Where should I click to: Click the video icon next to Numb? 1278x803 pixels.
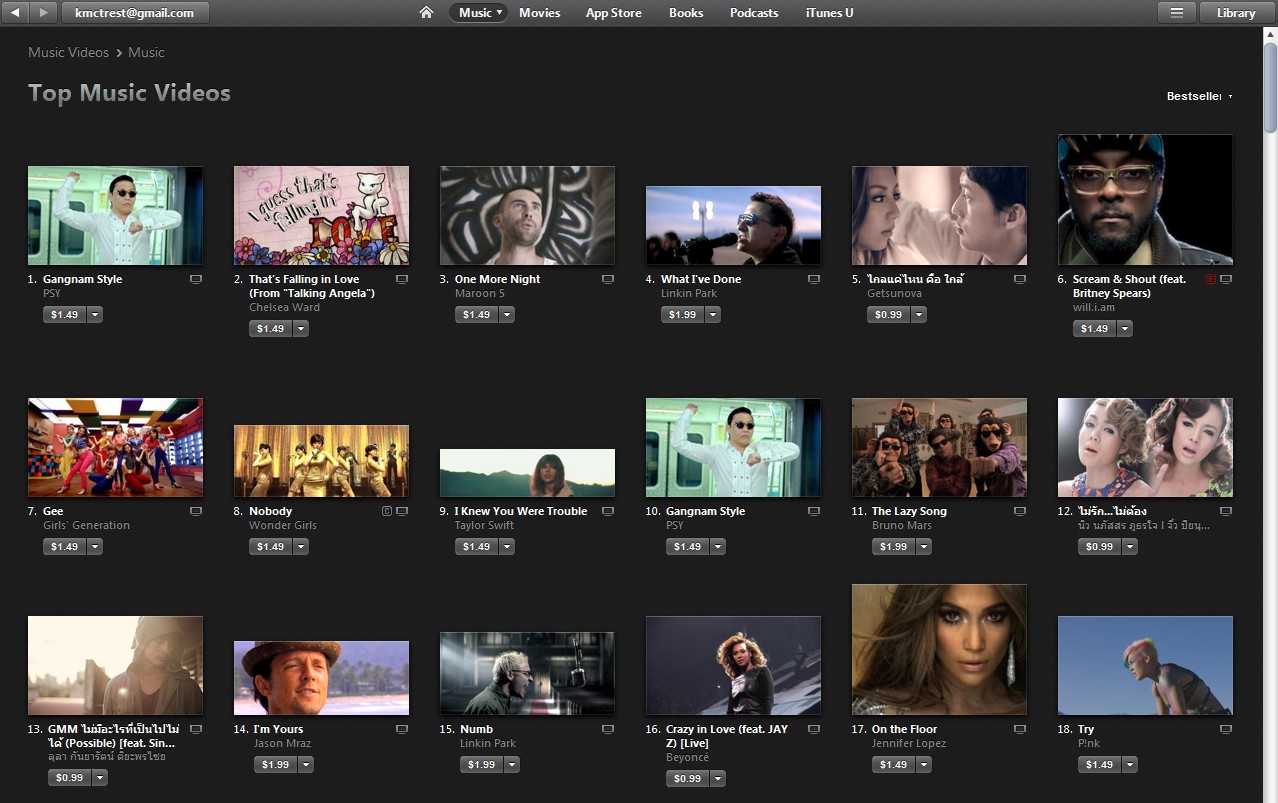(x=608, y=729)
